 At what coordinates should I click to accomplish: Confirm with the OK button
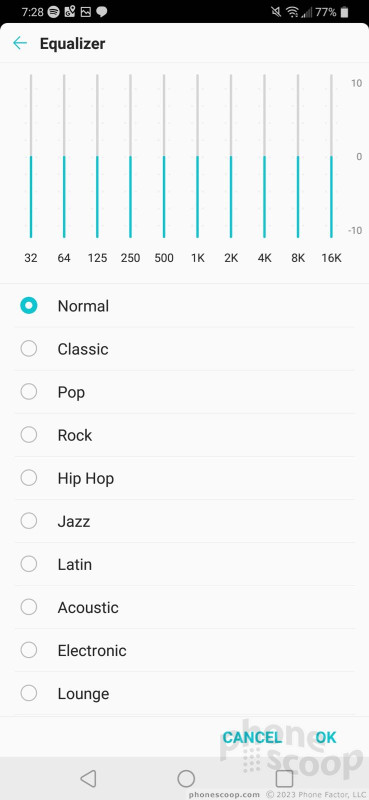click(x=326, y=737)
